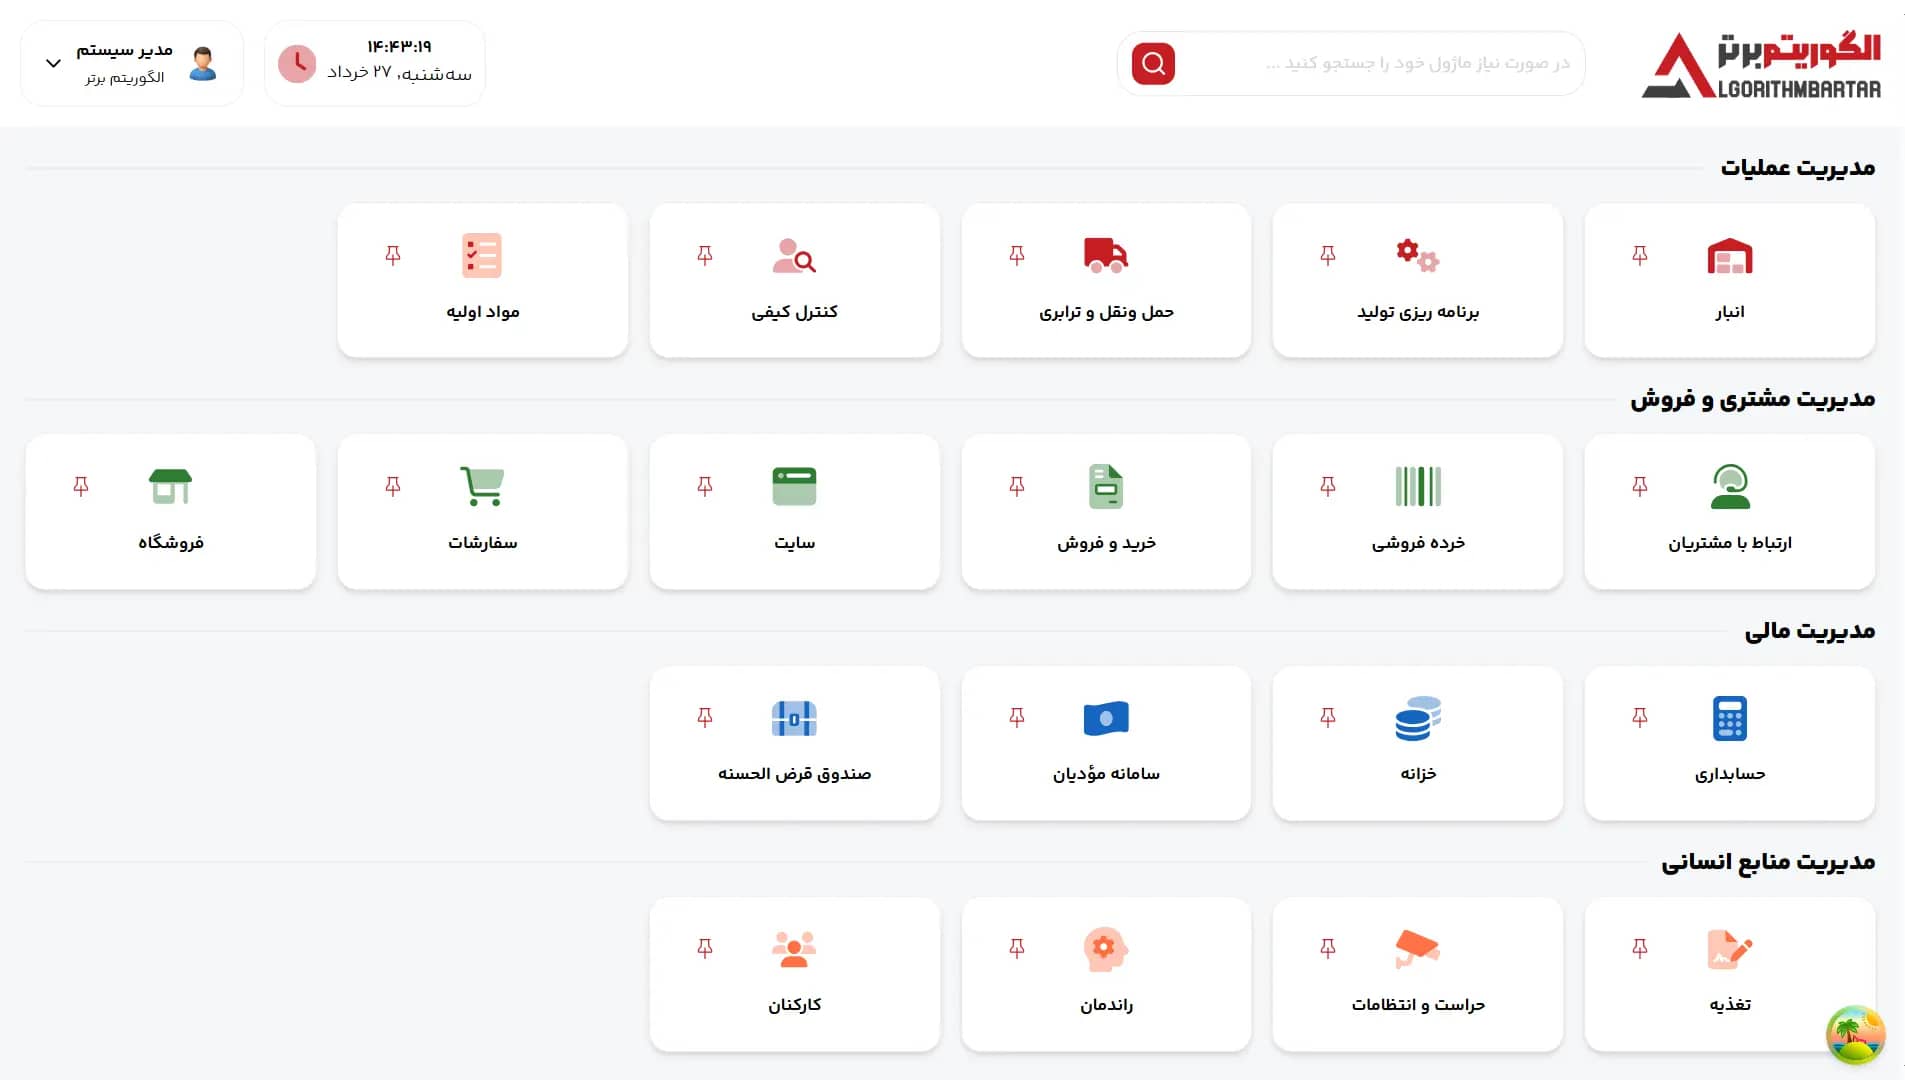The height and width of the screenshot is (1080, 1905).
Task: Click the Algorithmbartar logo
Action: pos(1761,65)
